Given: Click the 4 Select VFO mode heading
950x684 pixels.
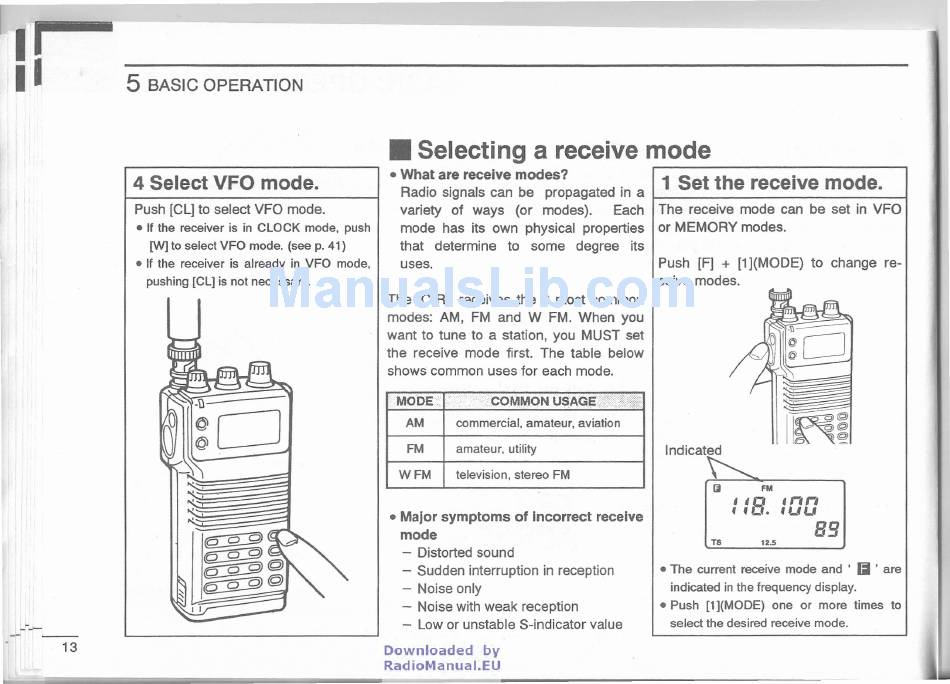Looking at the screenshot, I should tap(226, 183).
